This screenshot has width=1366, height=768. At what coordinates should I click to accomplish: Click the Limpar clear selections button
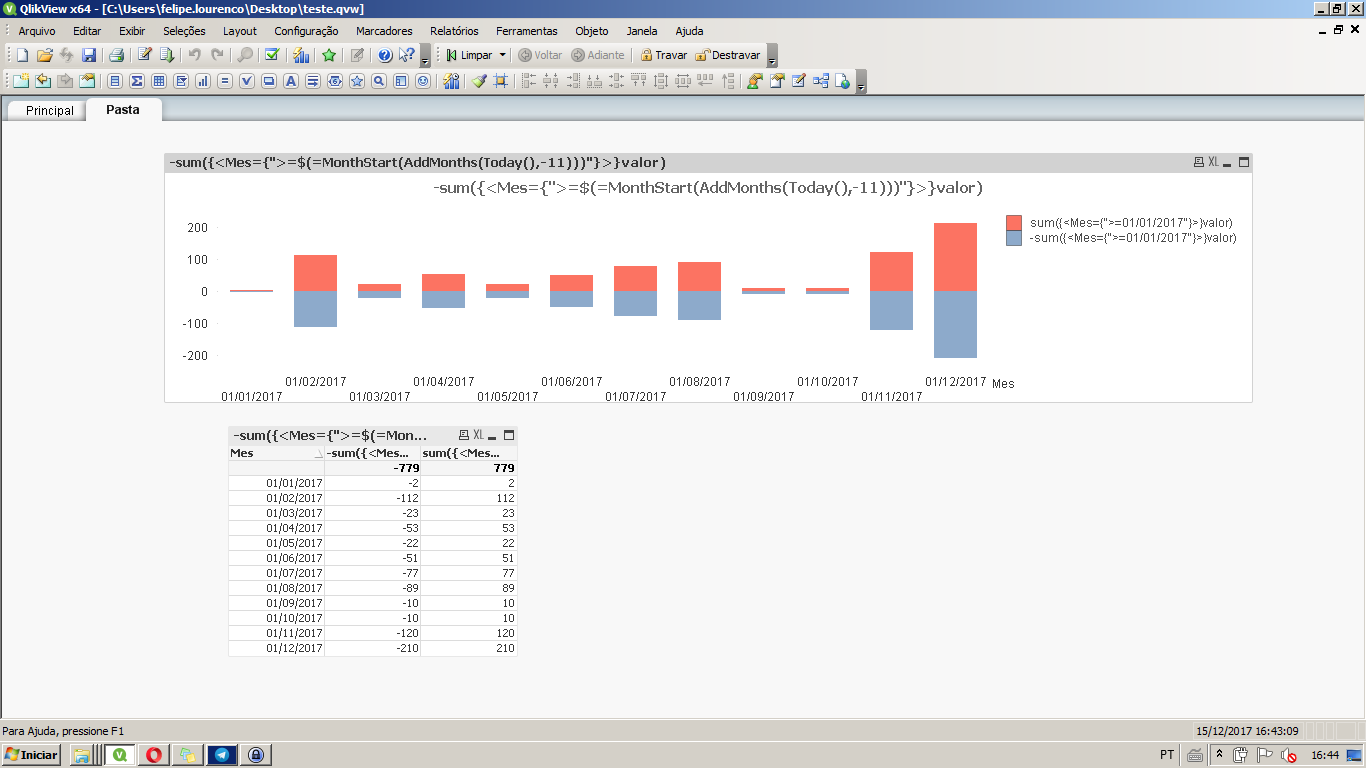468,55
